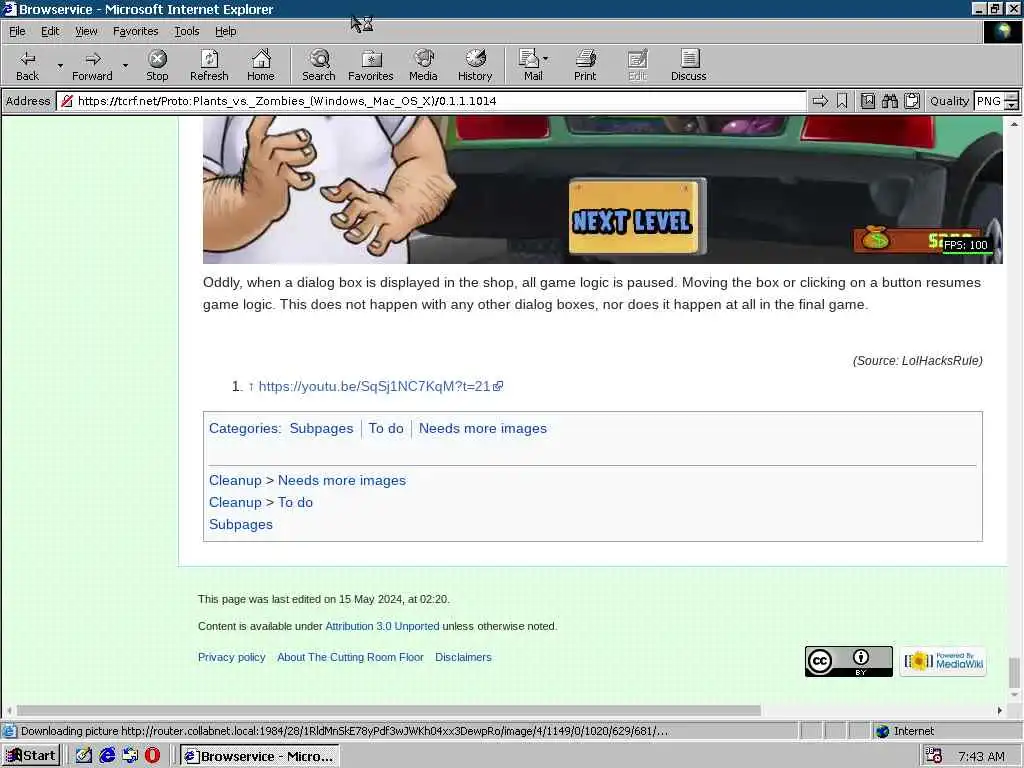Click the Show Desktop quick launch icon
Viewport: 1024px width, 768px height.
point(84,756)
